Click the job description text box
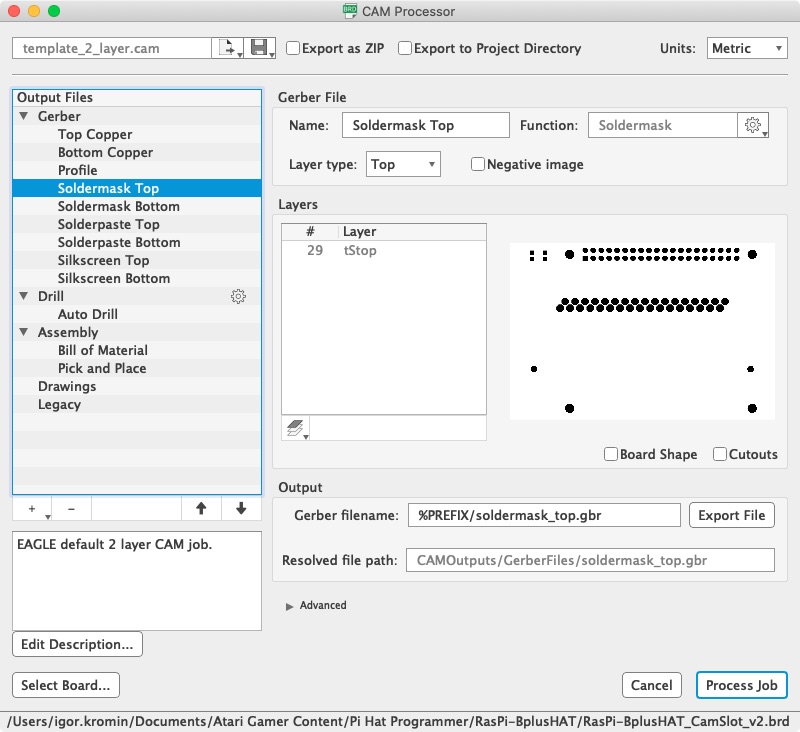Viewport: 800px width, 732px height. (x=137, y=580)
